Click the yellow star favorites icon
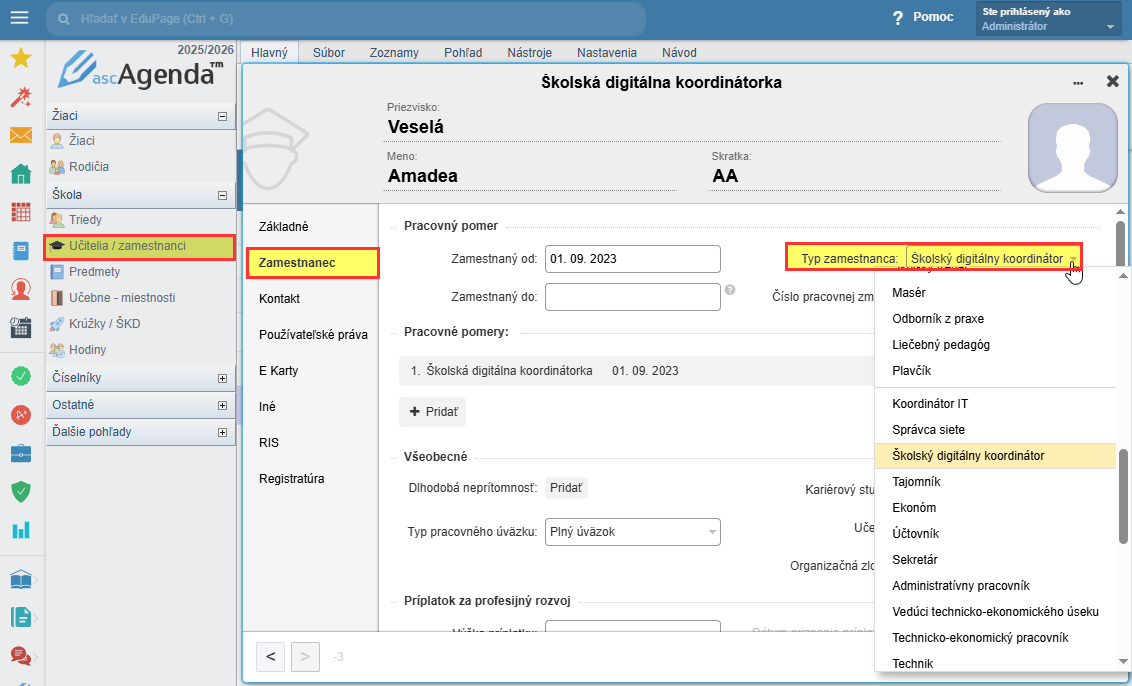The image size is (1132, 686). (x=20, y=59)
